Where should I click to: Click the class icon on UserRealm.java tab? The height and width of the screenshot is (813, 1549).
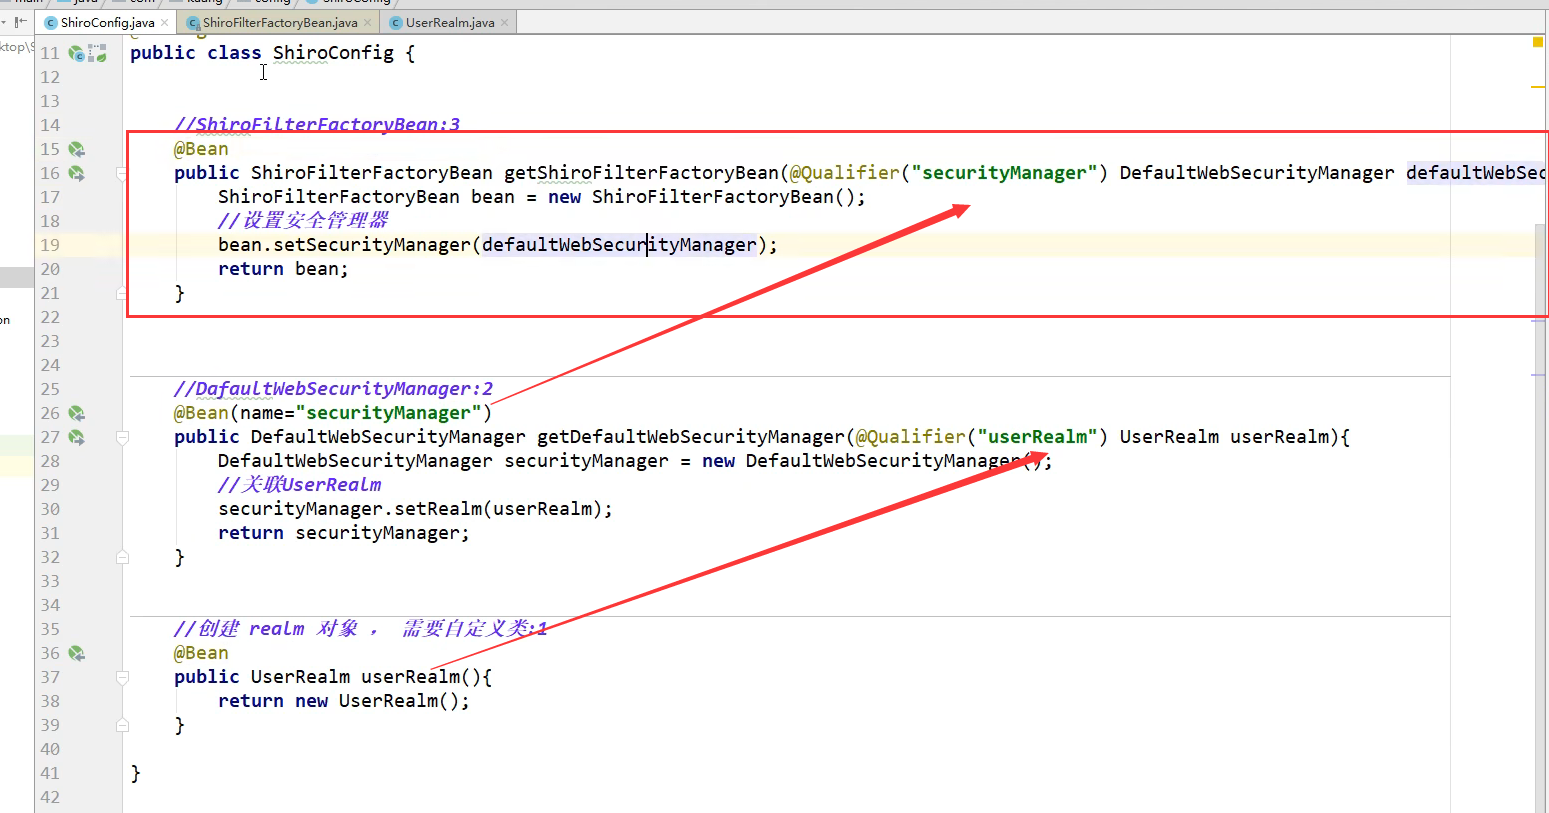point(396,22)
